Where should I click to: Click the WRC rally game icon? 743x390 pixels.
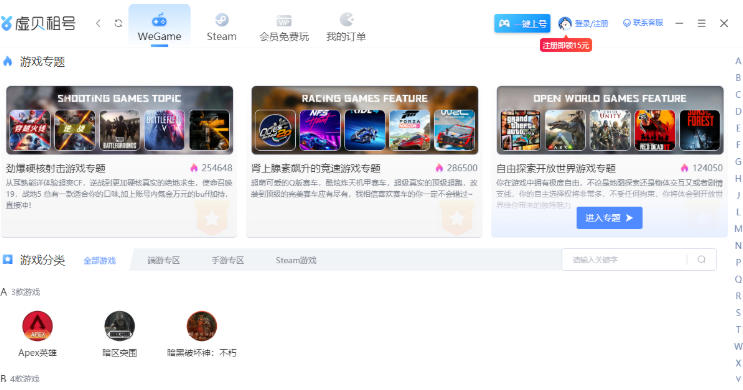tap(455, 130)
